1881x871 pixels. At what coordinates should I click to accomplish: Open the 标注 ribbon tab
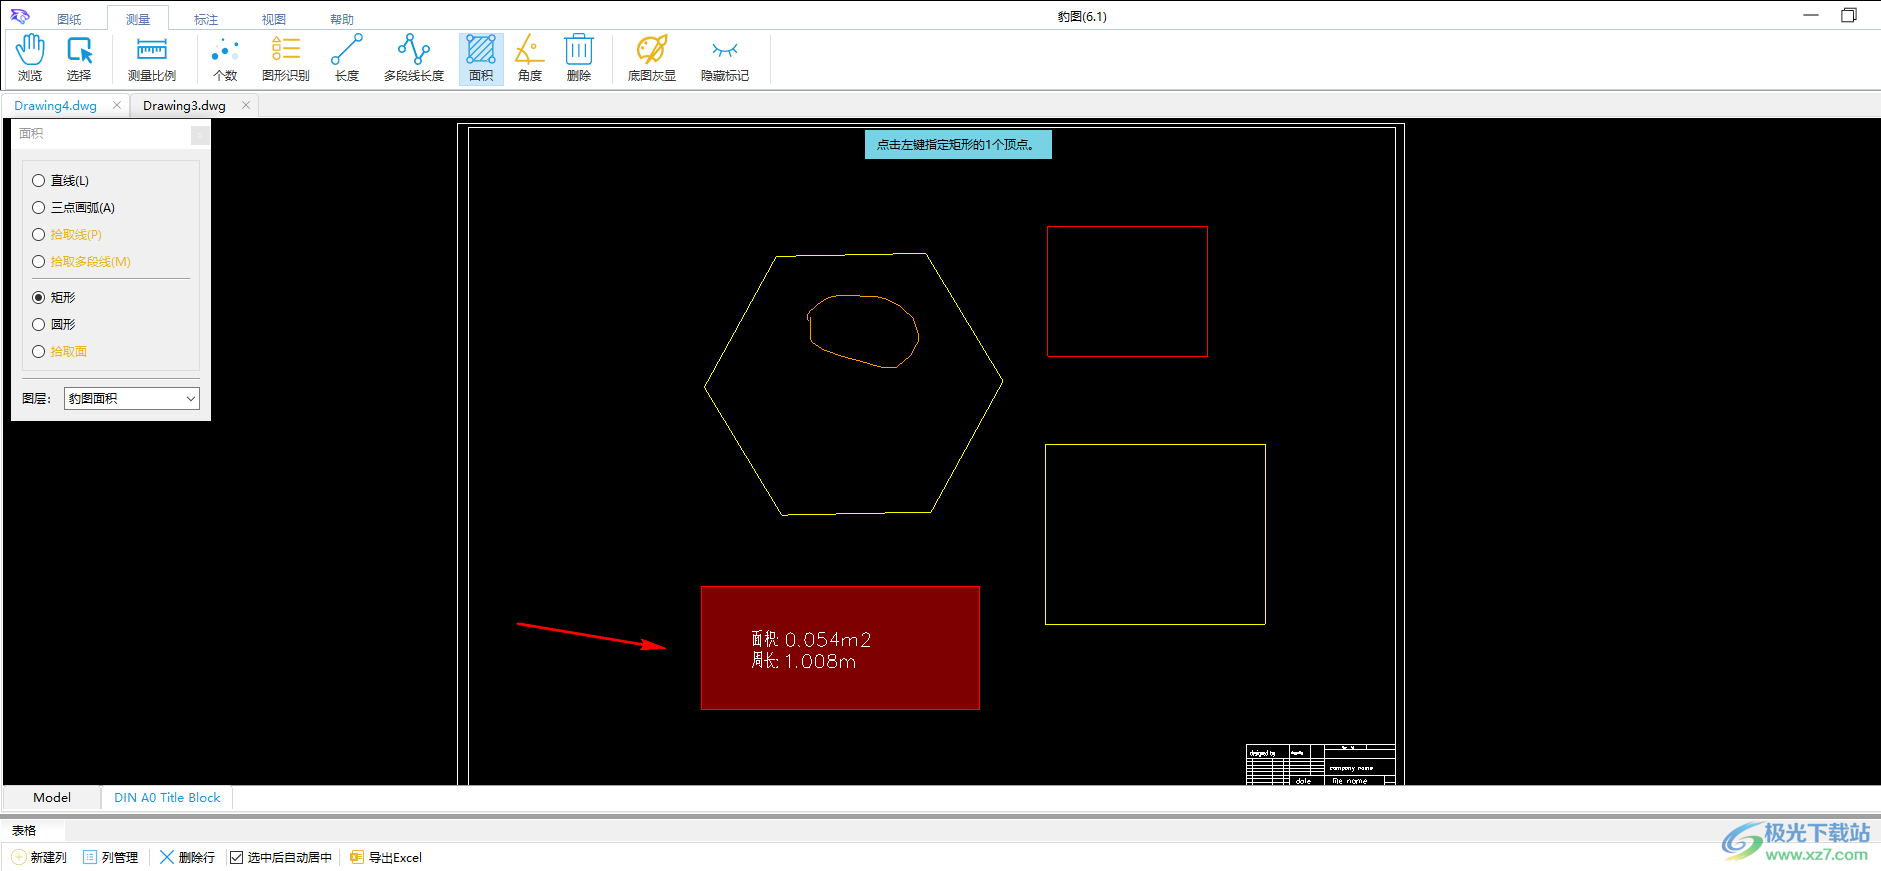tap(206, 19)
